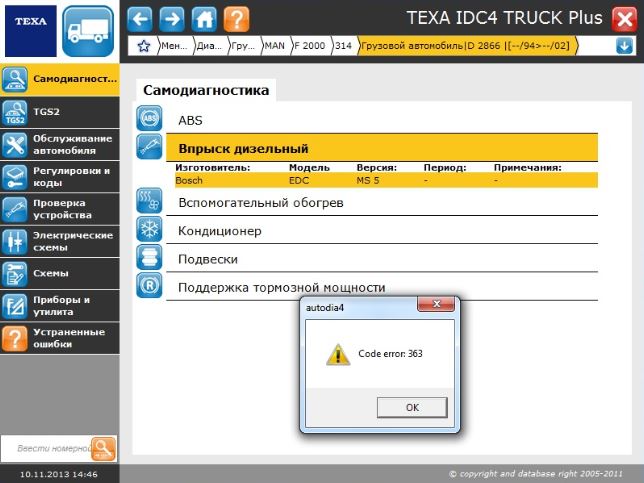Select the Кондиционер row
644x483 pixels.
382,231
